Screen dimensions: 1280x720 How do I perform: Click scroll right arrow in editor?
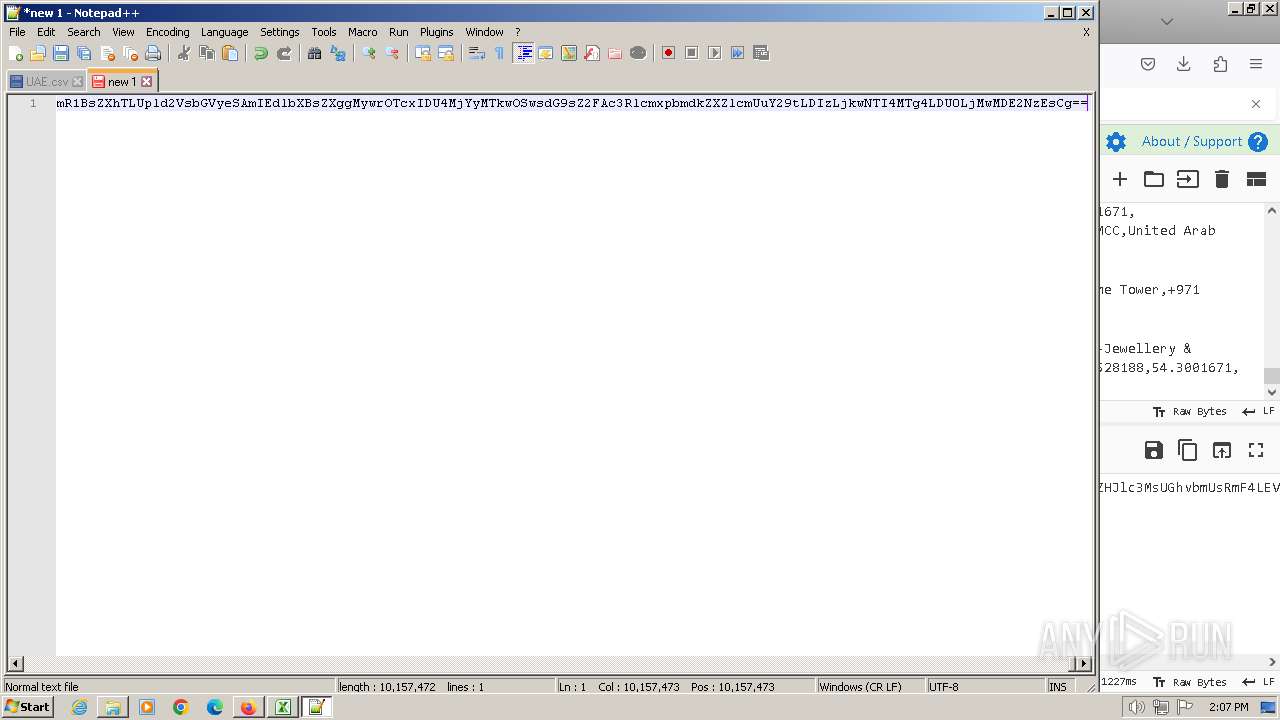pyautogui.click(x=1083, y=663)
